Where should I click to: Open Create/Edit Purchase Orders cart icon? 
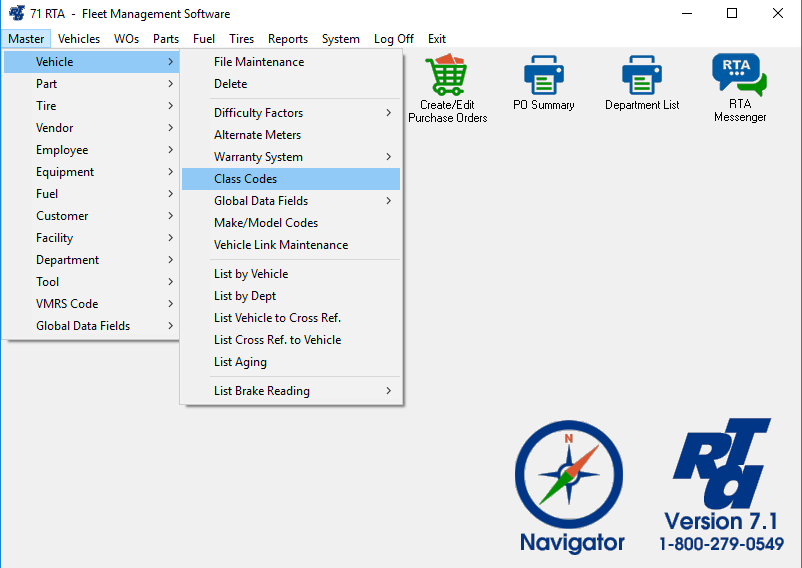click(447, 76)
